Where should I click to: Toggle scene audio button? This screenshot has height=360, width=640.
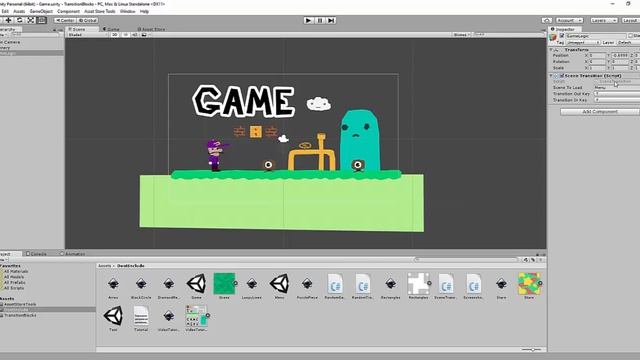click(135, 35)
